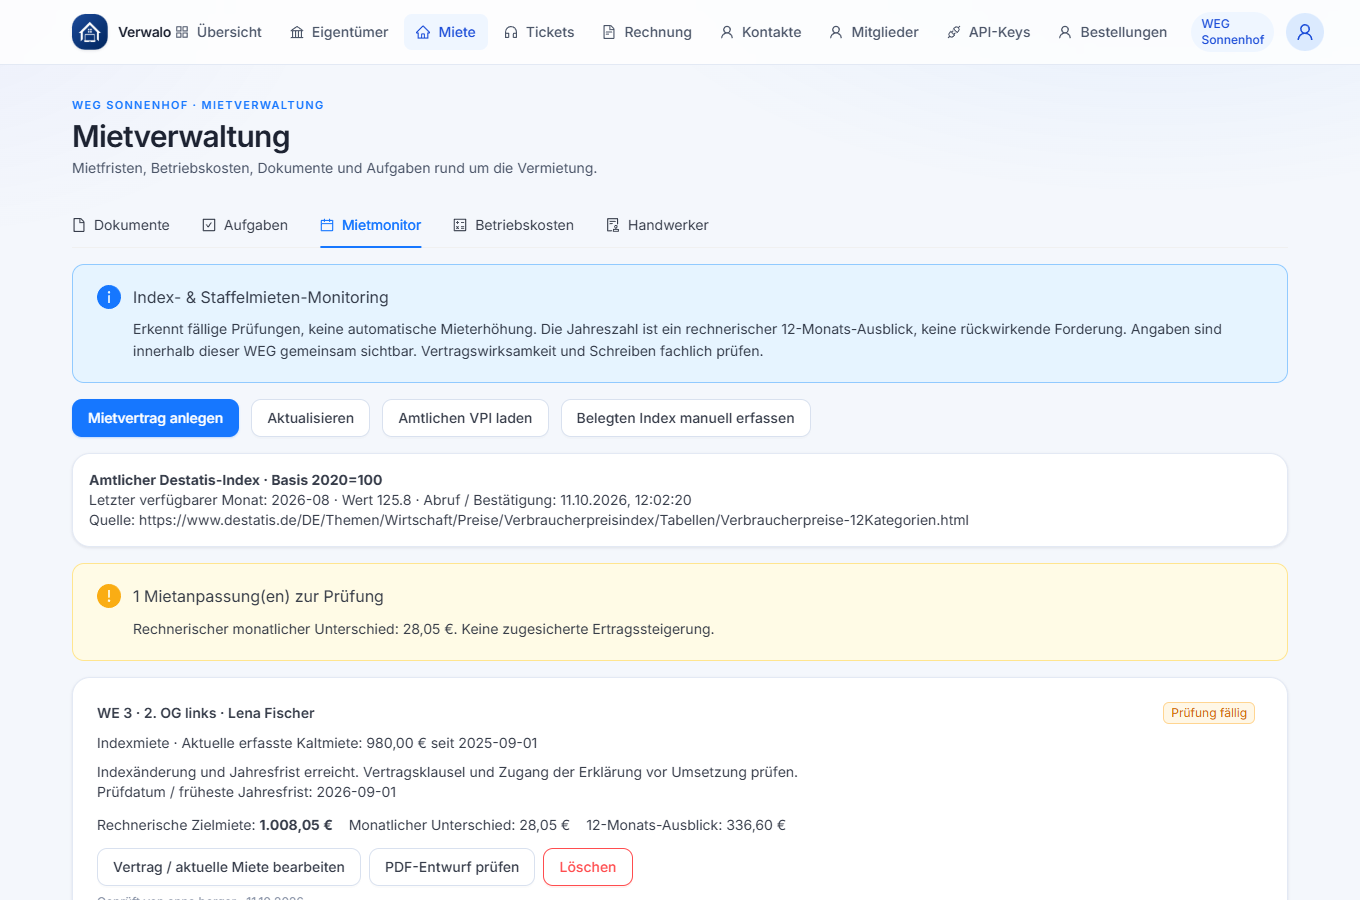Select the Miete navigation item
The height and width of the screenshot is (900, 1360).
coord(446,32)
